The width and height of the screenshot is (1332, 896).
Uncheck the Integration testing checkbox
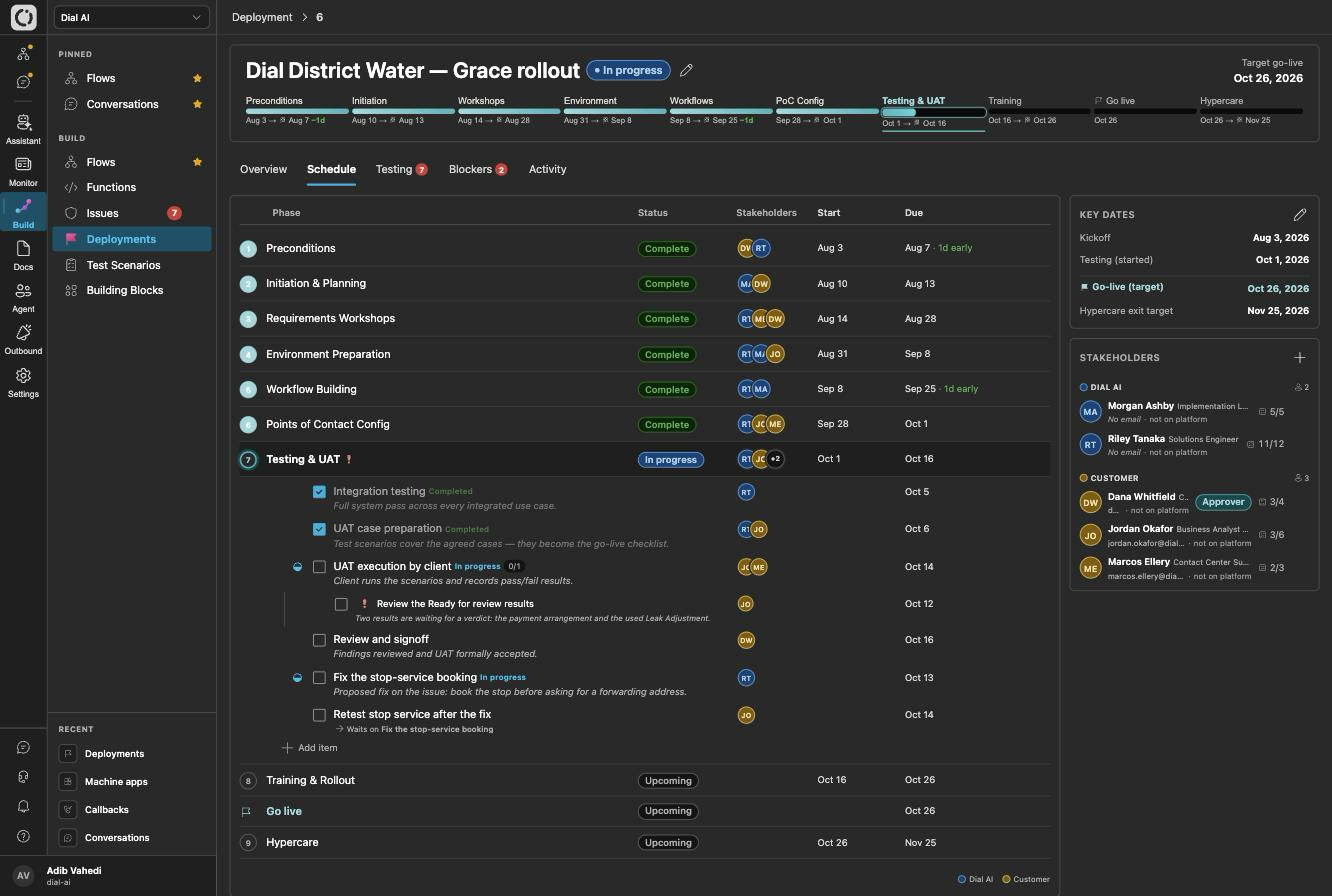319,492
